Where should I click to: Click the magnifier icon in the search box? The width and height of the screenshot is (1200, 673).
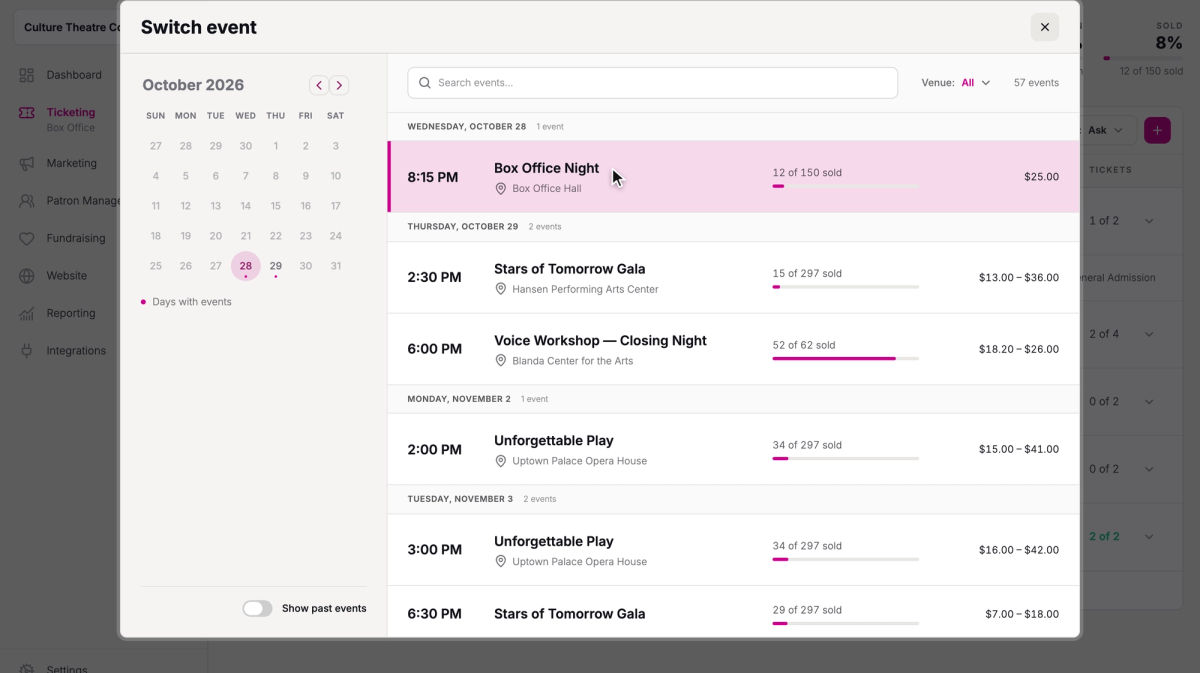click(425, 83)
